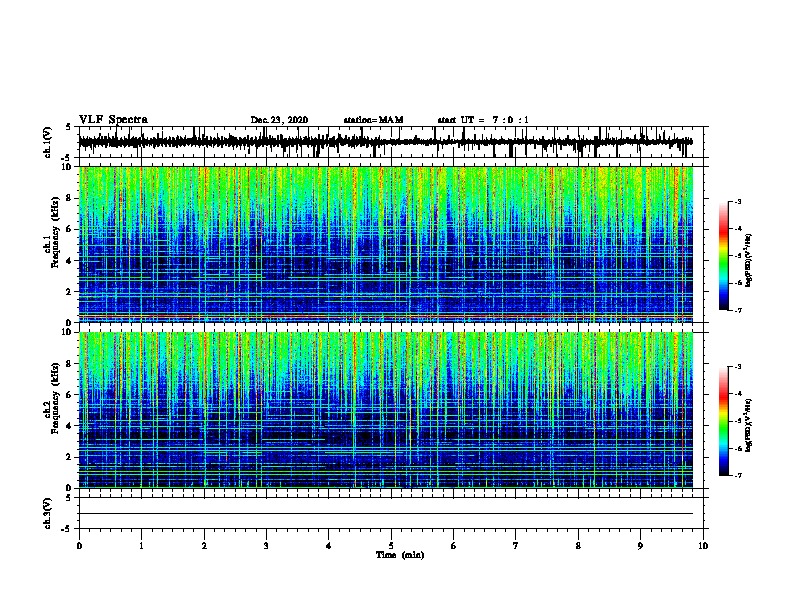Image resolution: width=792 pixels, height=612 pixels.
Task: Click inside the ch.2 spectrogram panel
Action: point(385,410)
